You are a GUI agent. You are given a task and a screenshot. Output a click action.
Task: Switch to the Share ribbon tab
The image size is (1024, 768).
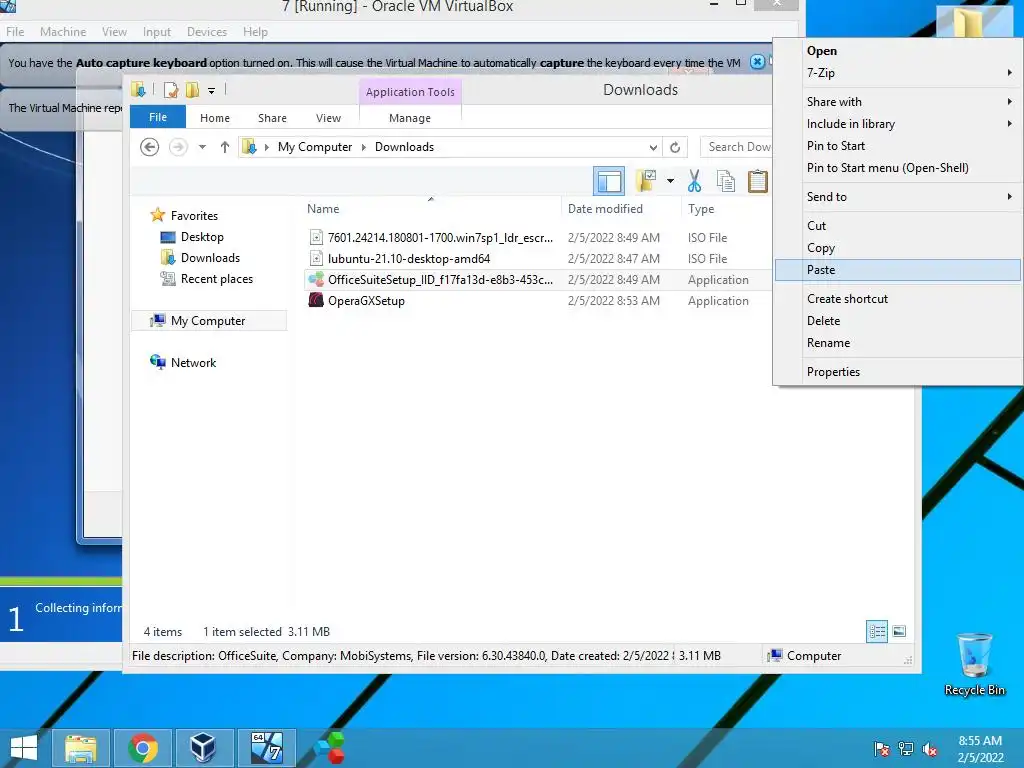click(272, 118)
